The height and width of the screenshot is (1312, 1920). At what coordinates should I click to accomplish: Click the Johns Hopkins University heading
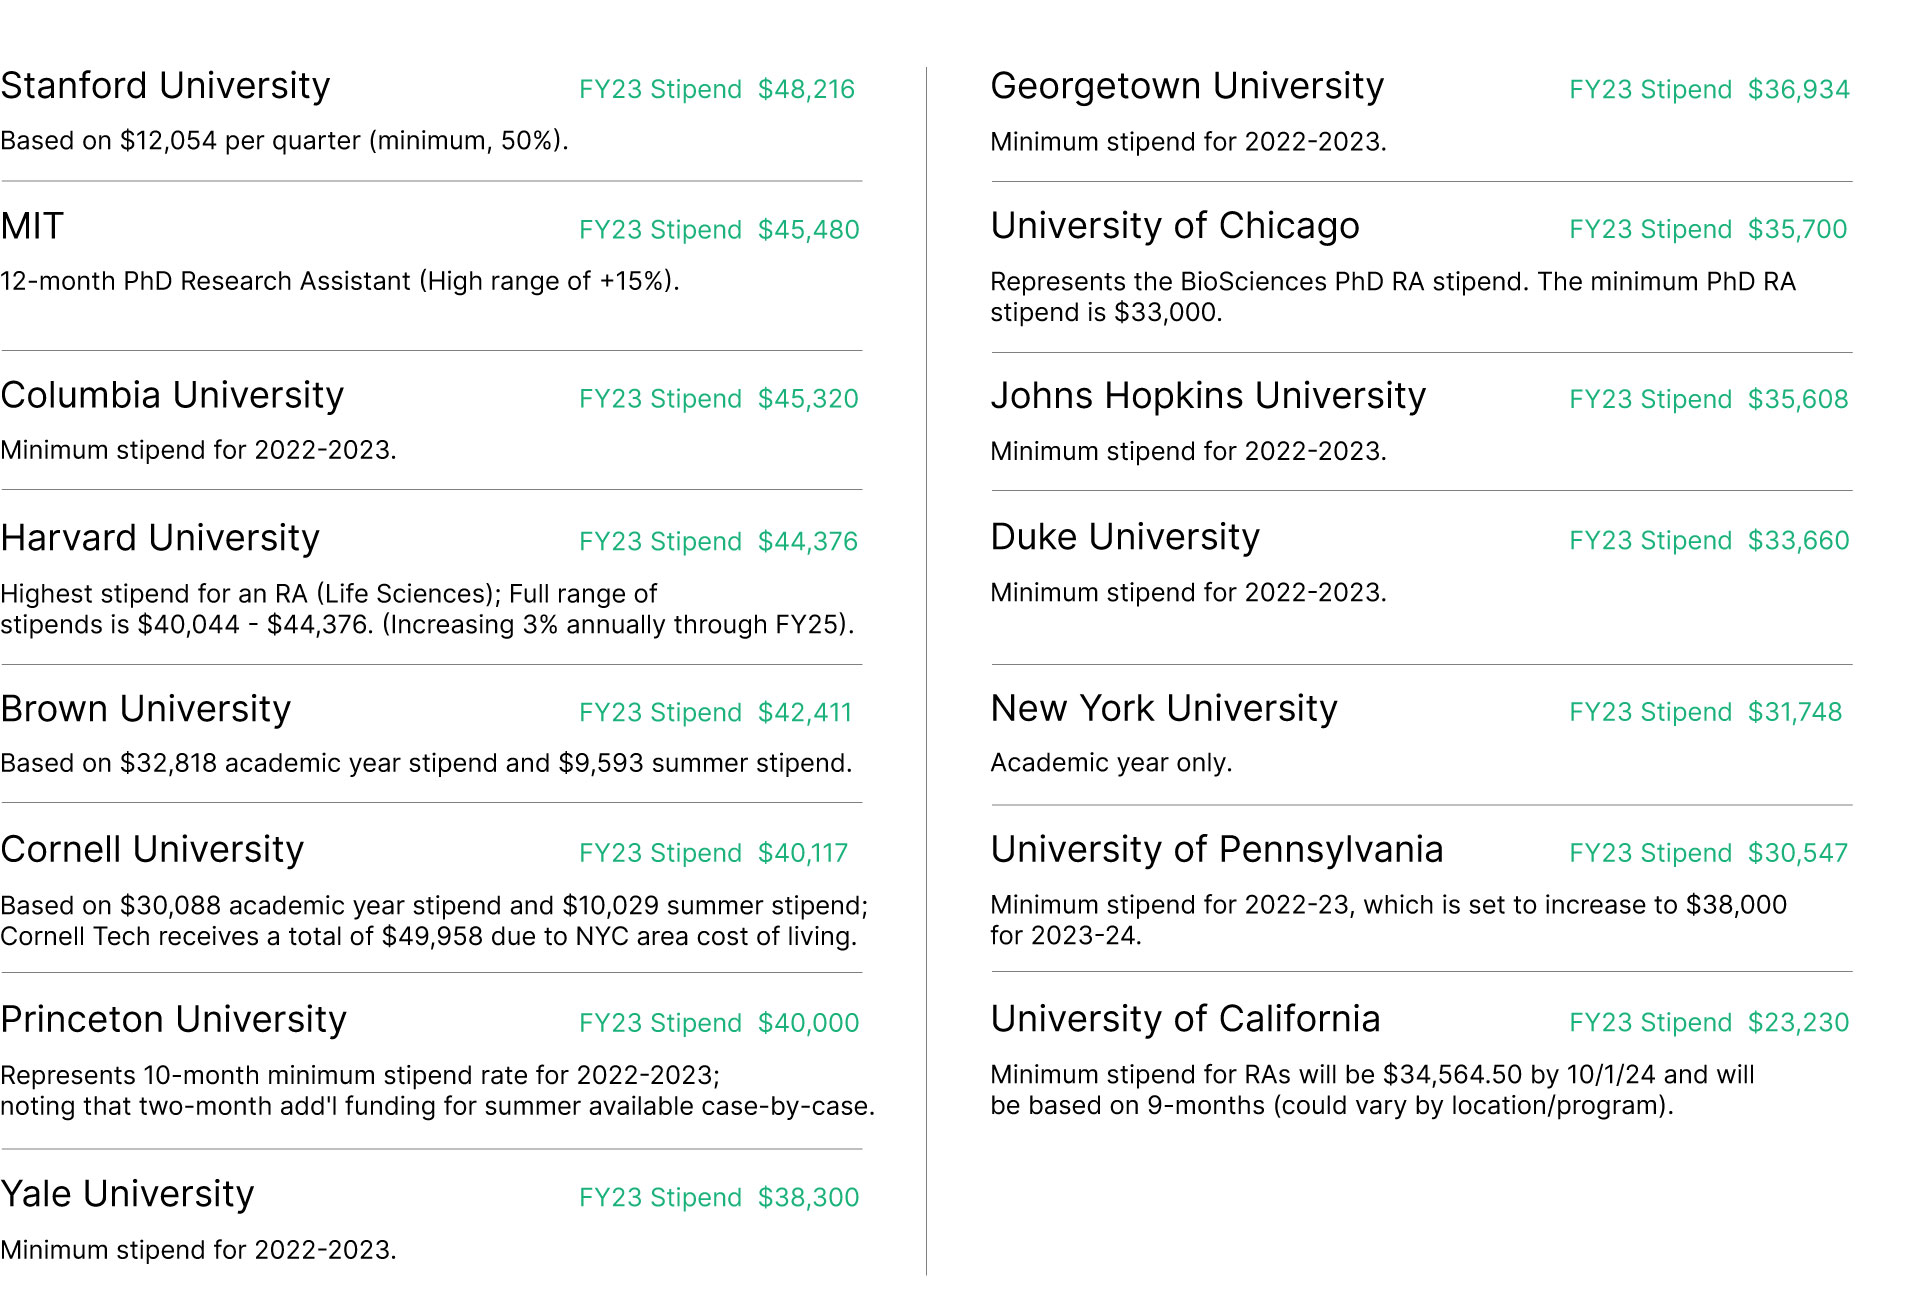[1208, 396]
